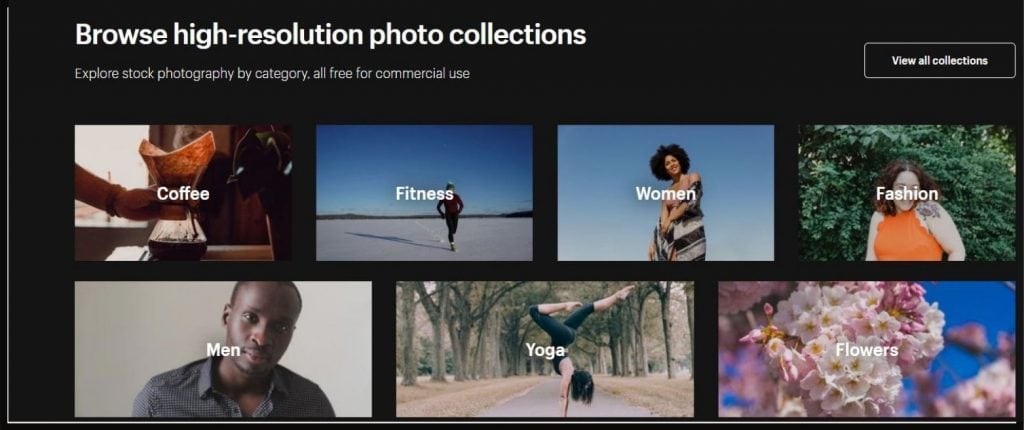The height and width of the screenshot is (430, 1024).
Task: View the Yoga photo collection
Action: [545, 349]
